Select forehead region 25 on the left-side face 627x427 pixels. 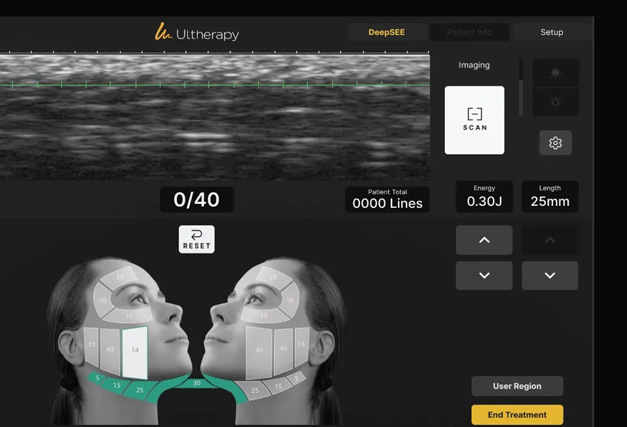(119, 277)
